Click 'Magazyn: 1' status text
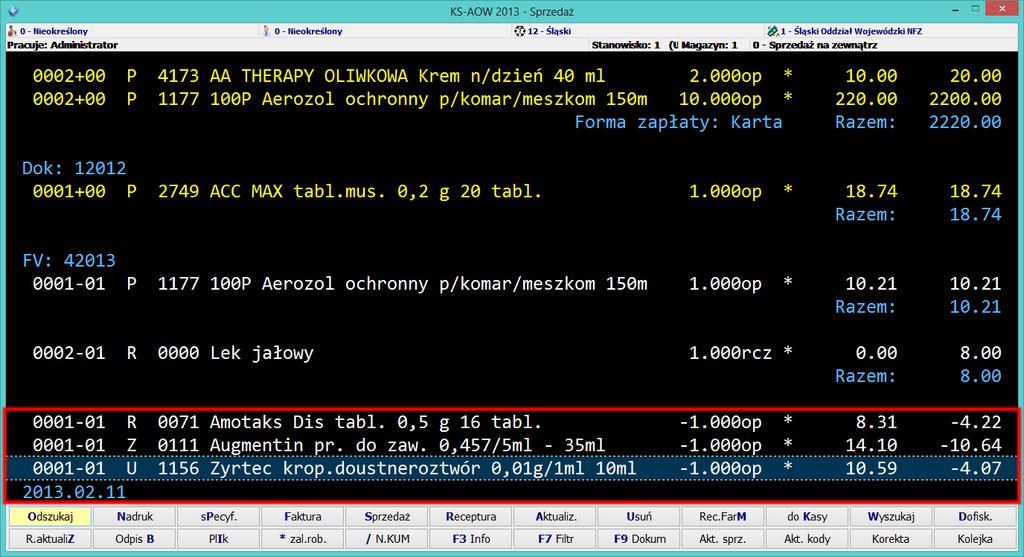 click(708, 45)
